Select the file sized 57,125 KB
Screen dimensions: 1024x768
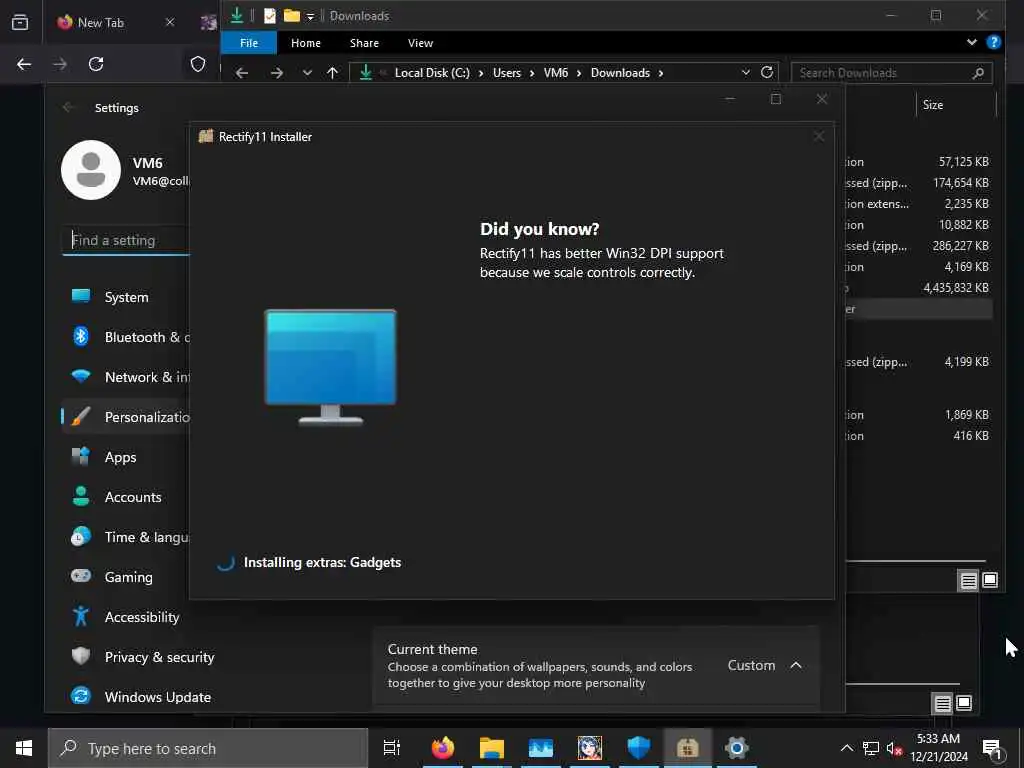pos(963,161)
